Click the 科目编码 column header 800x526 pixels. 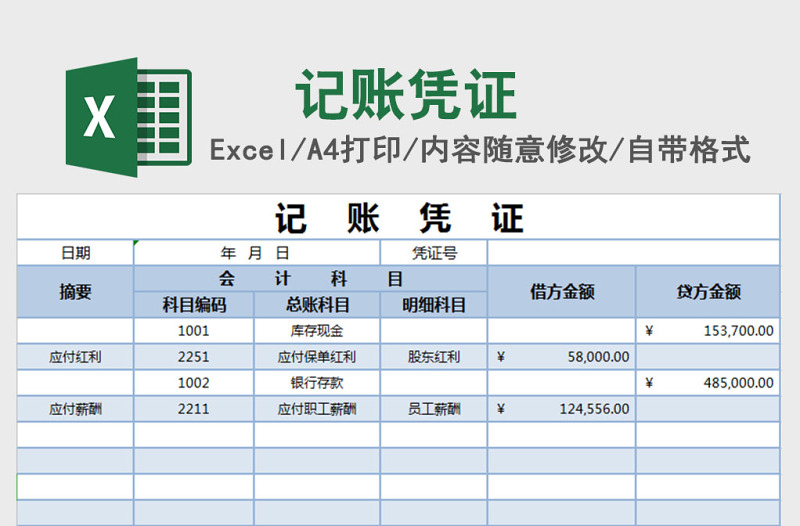pyautogui.click(x=194, y=304)
